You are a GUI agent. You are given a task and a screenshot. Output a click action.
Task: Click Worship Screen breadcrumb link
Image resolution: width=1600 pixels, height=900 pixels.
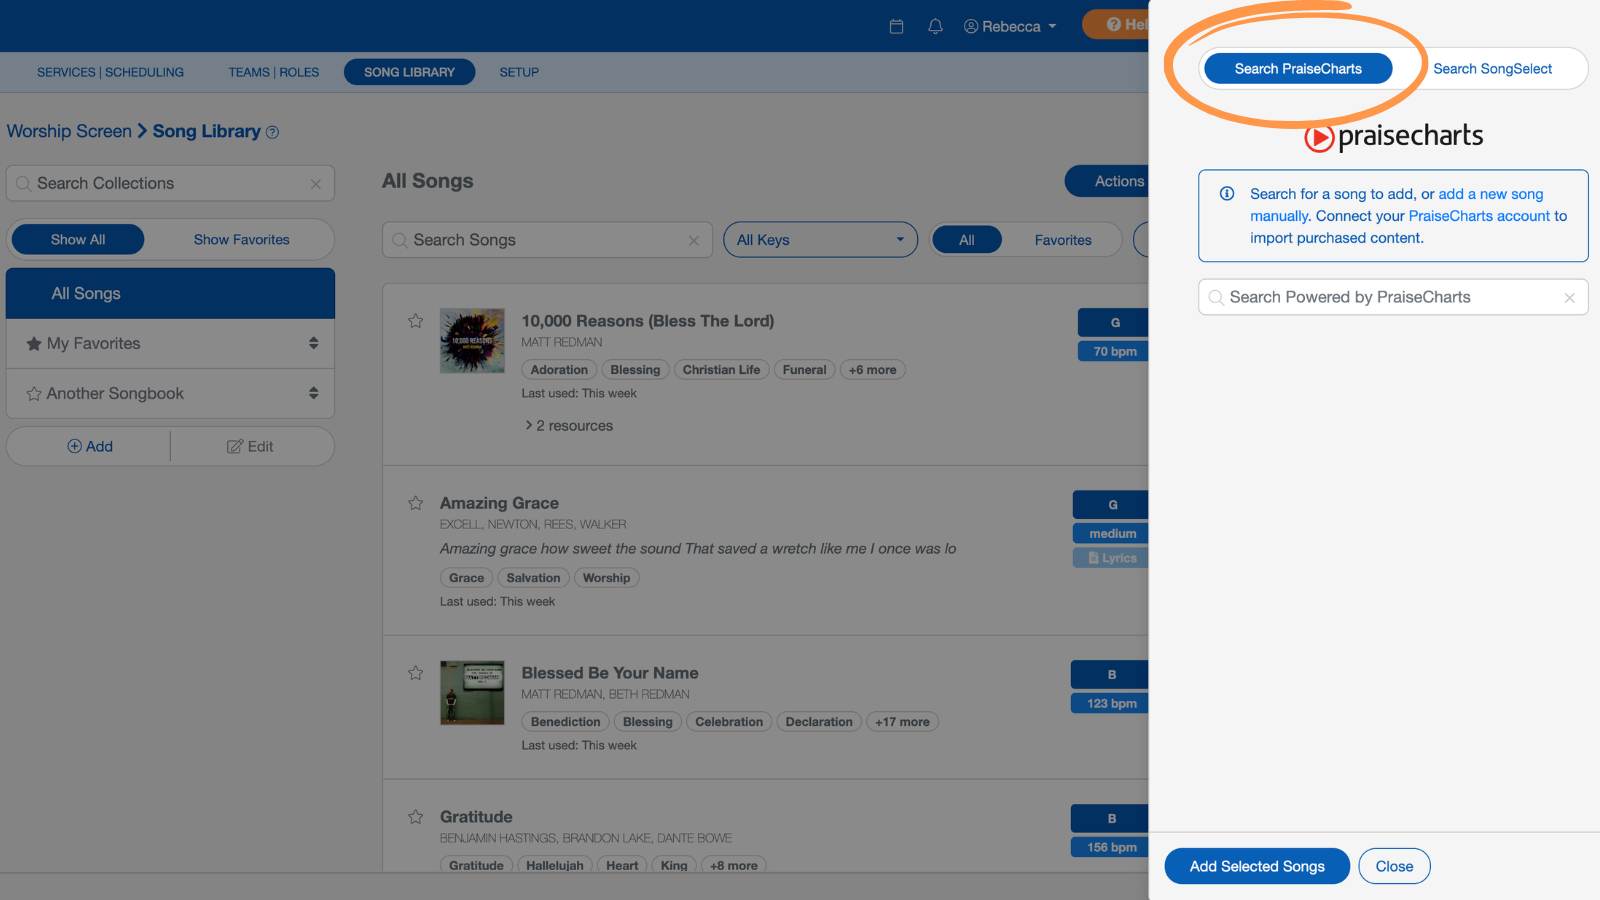(x=69, y=131)
